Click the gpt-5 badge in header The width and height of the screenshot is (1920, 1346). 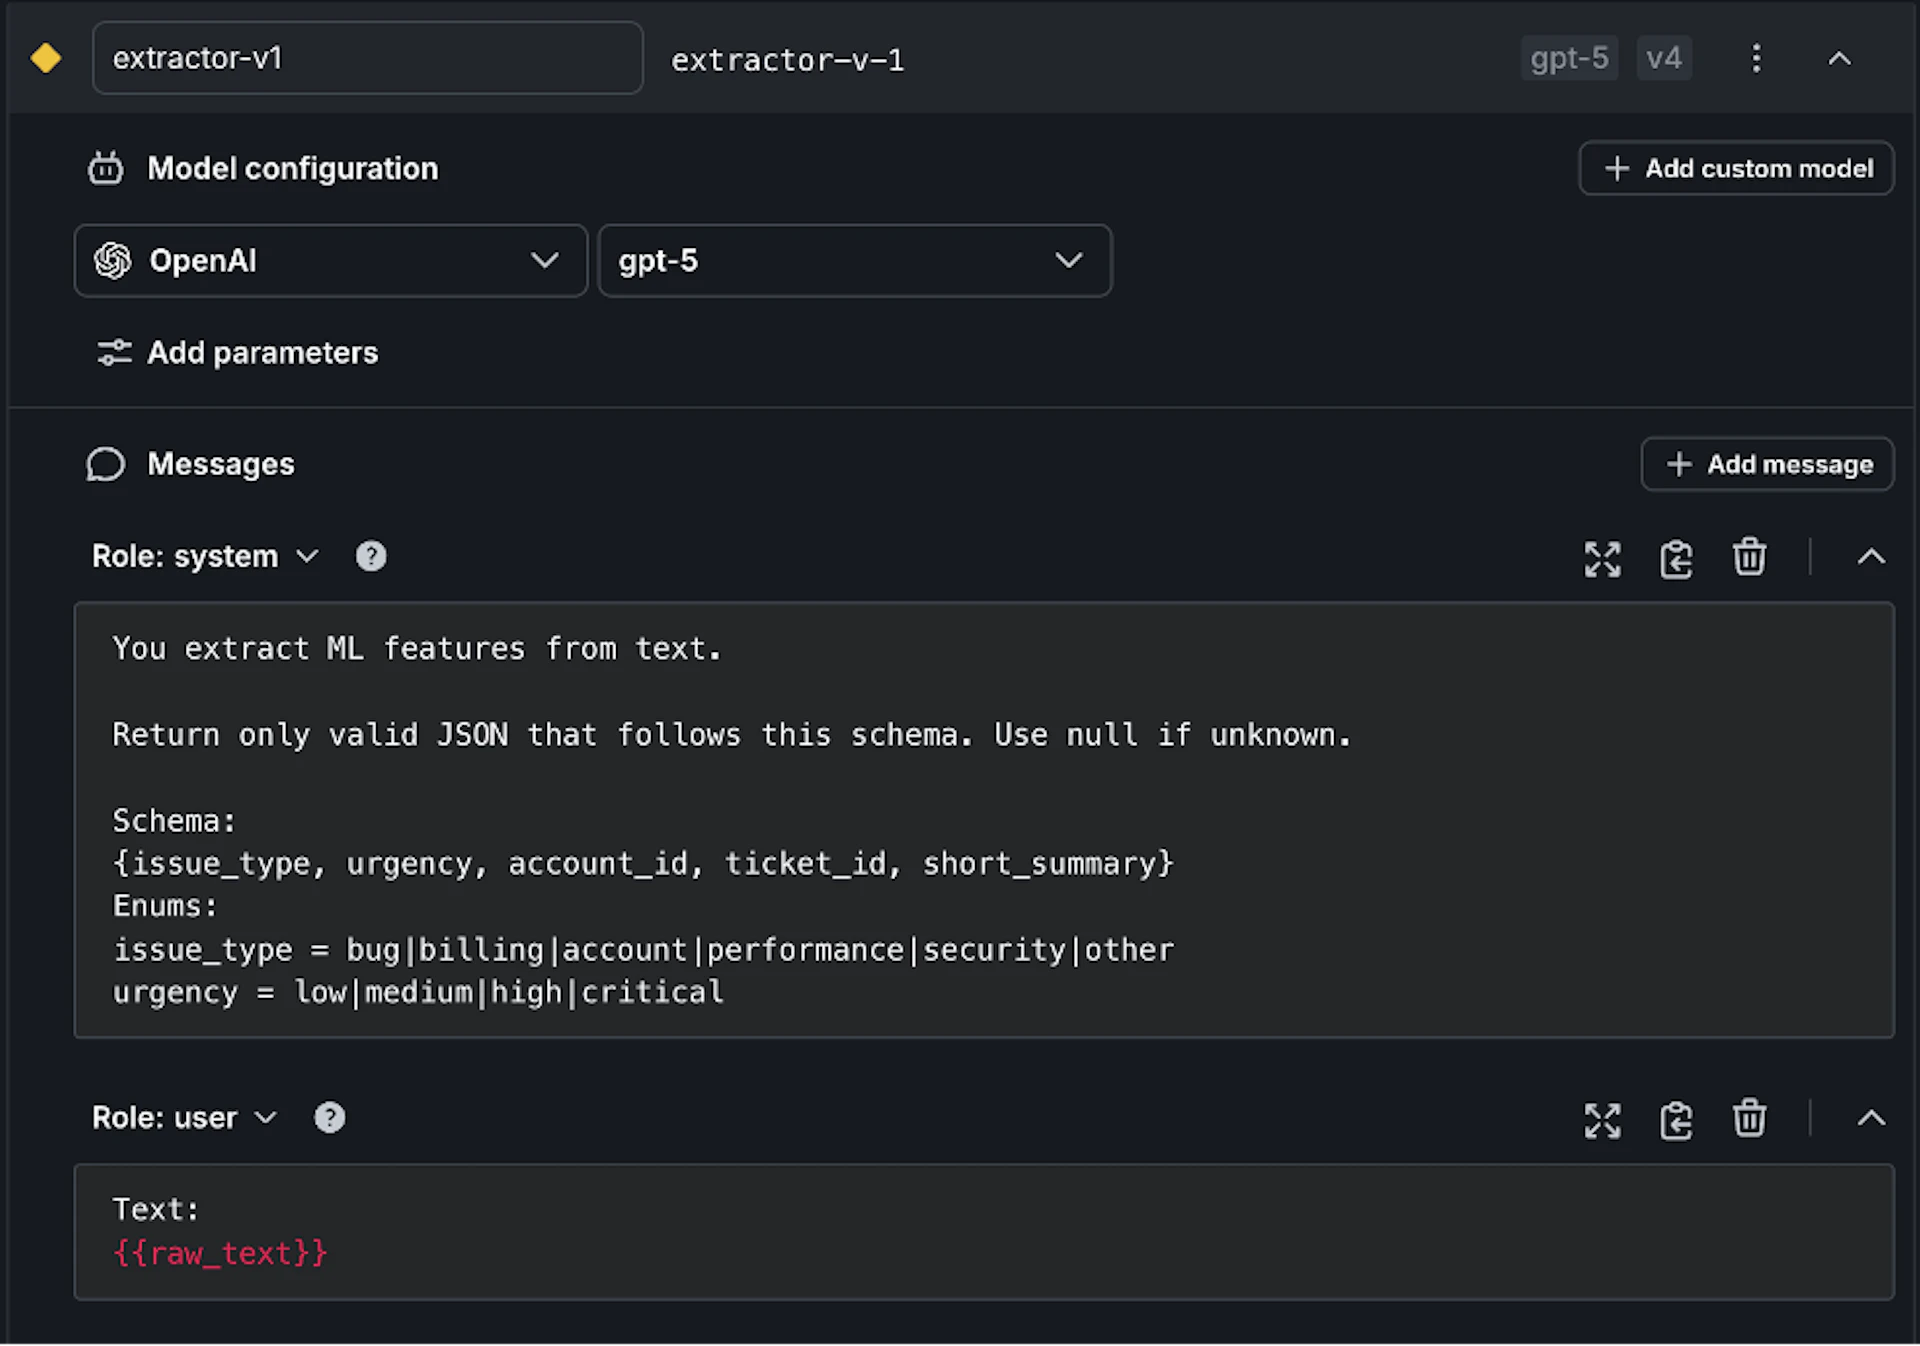[x=1569, y=58]
